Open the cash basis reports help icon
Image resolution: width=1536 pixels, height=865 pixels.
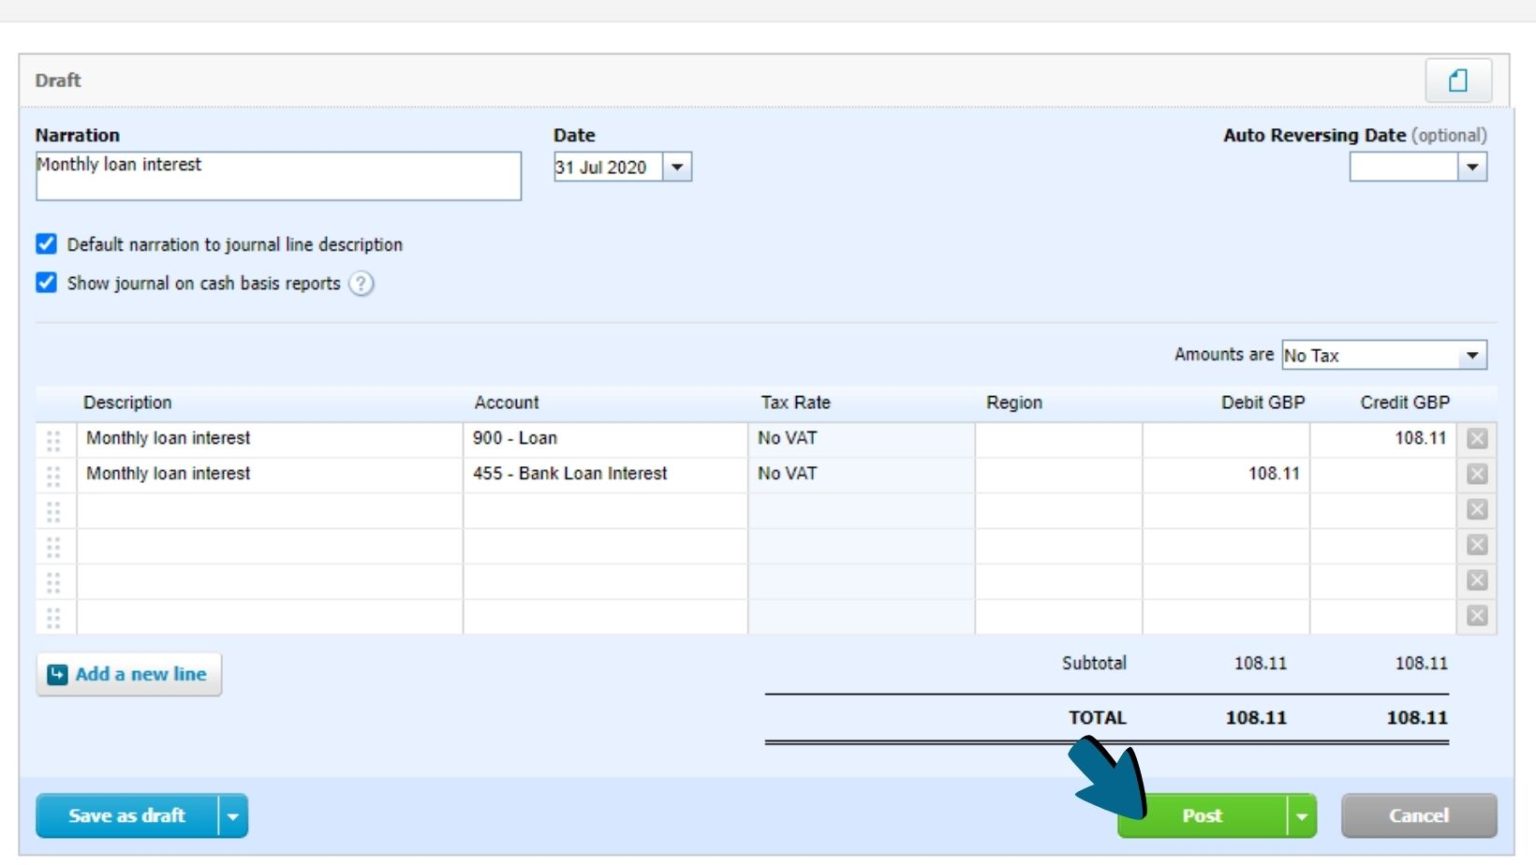coord(361,284)
